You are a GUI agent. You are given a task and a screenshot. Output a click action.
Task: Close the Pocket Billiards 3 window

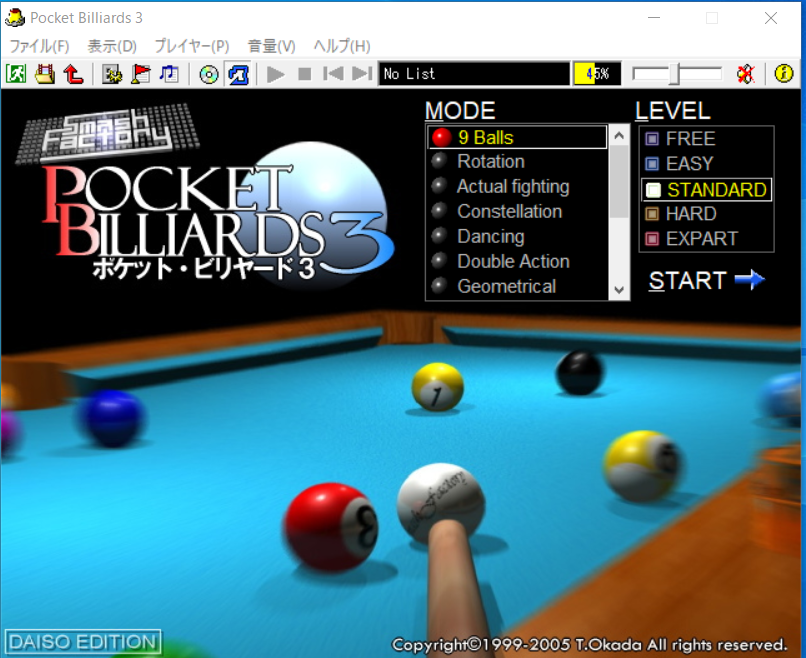[x=771, y=18]
